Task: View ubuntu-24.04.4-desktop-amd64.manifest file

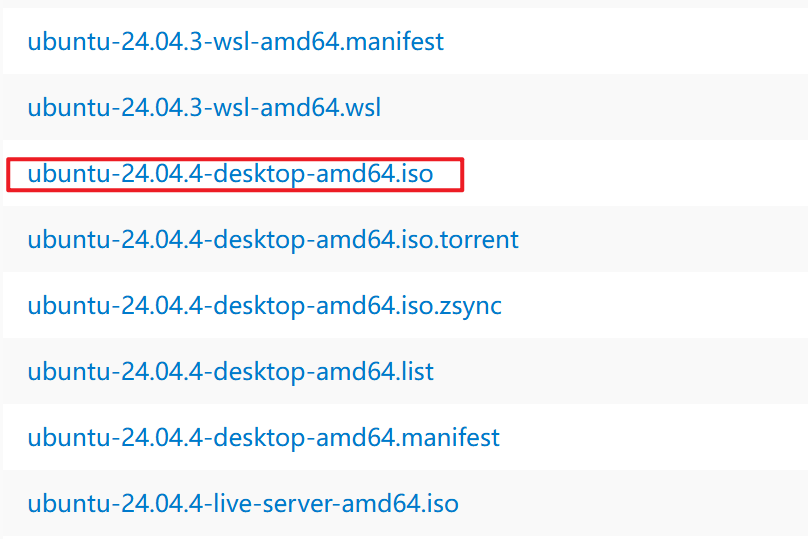Action: tap(263, 437)
